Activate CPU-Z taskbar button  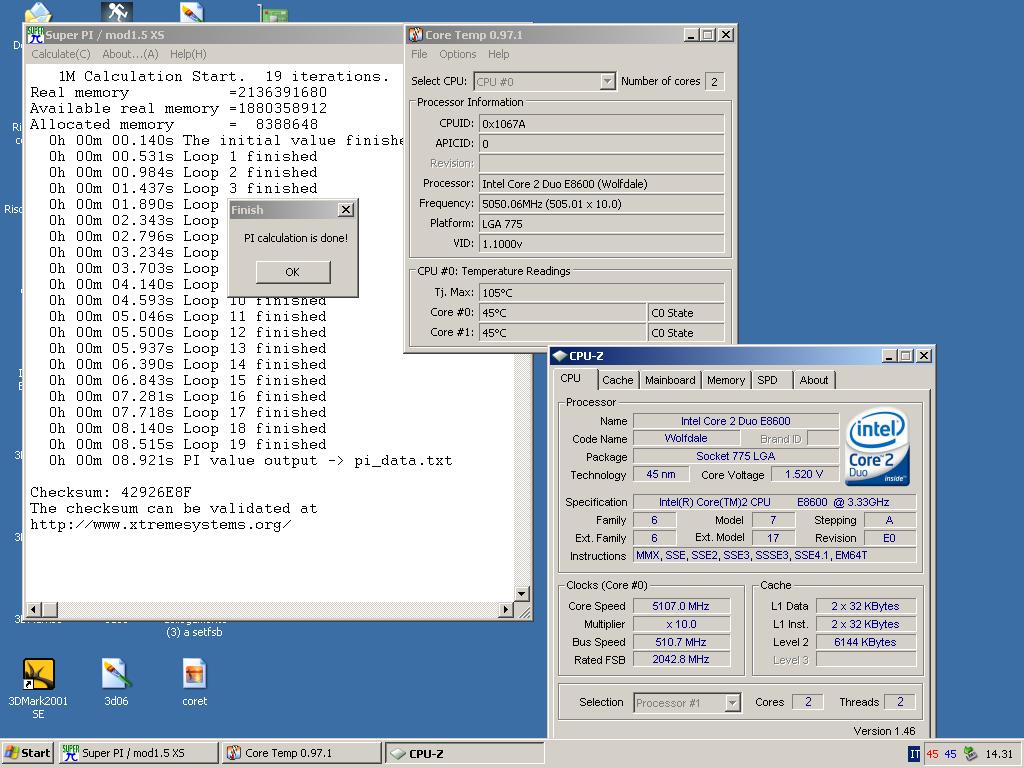(x=464, y=753)
